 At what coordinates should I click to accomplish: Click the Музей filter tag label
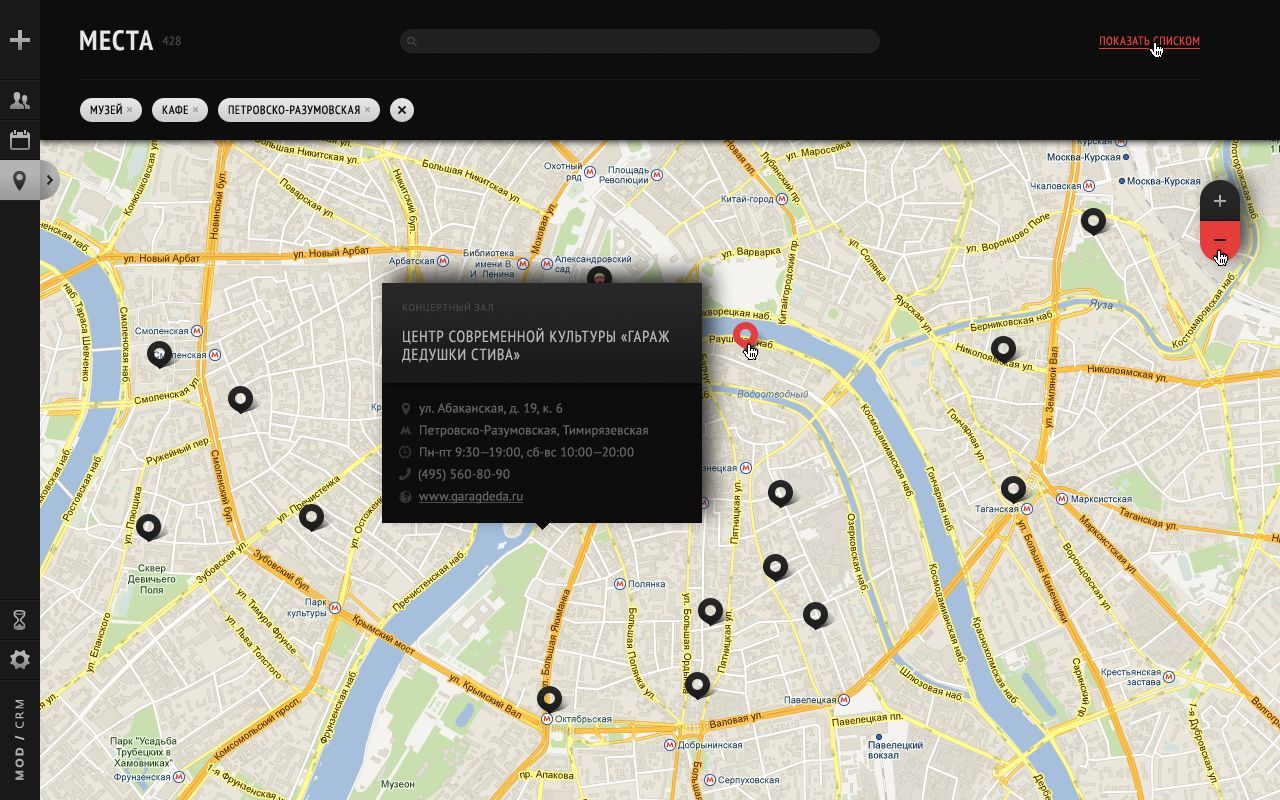tap(106, 110)
